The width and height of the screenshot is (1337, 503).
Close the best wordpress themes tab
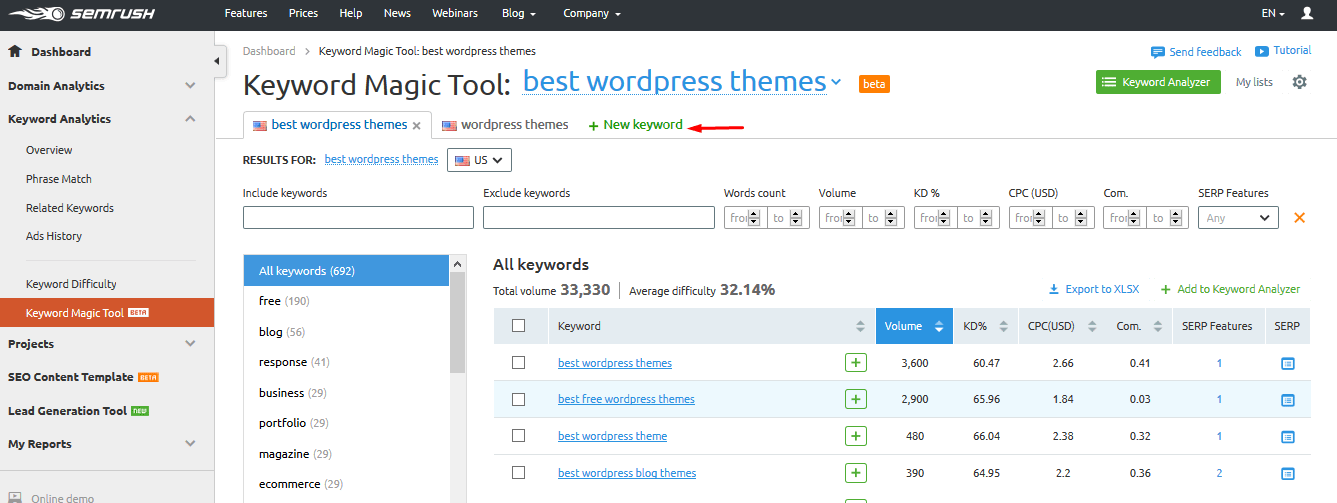(417, 126)
